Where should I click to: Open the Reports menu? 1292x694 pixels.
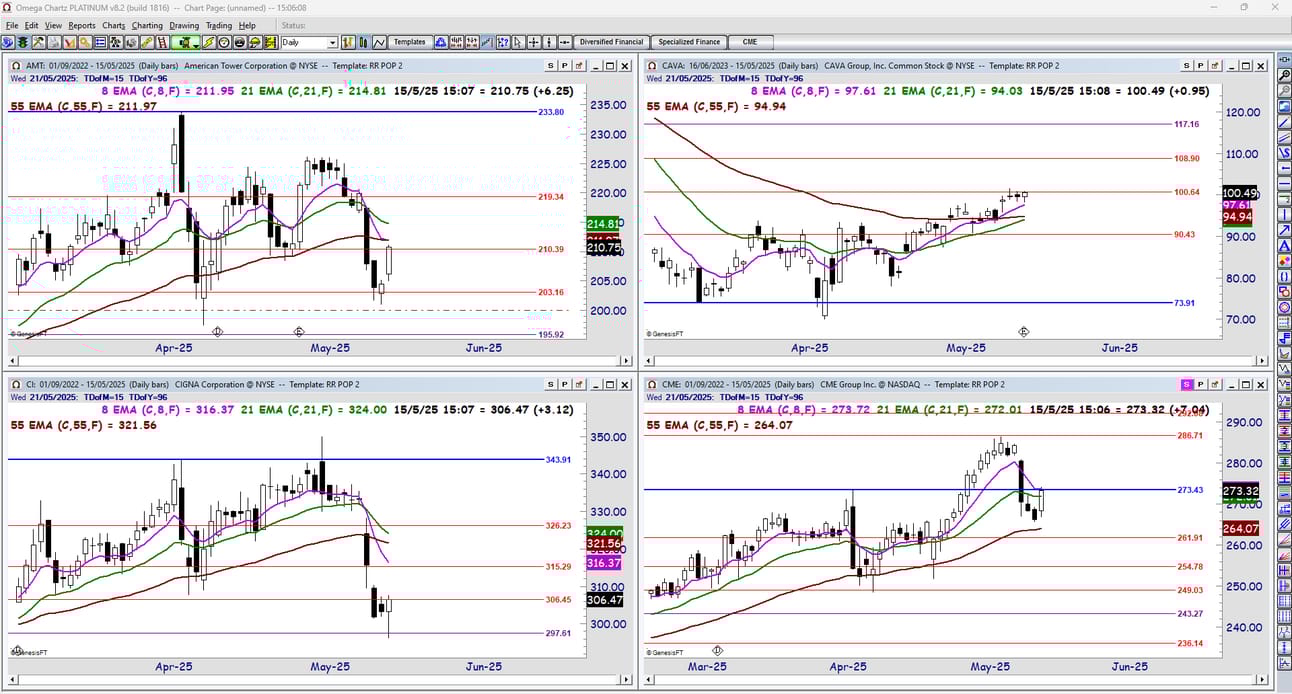pos(82,25)
